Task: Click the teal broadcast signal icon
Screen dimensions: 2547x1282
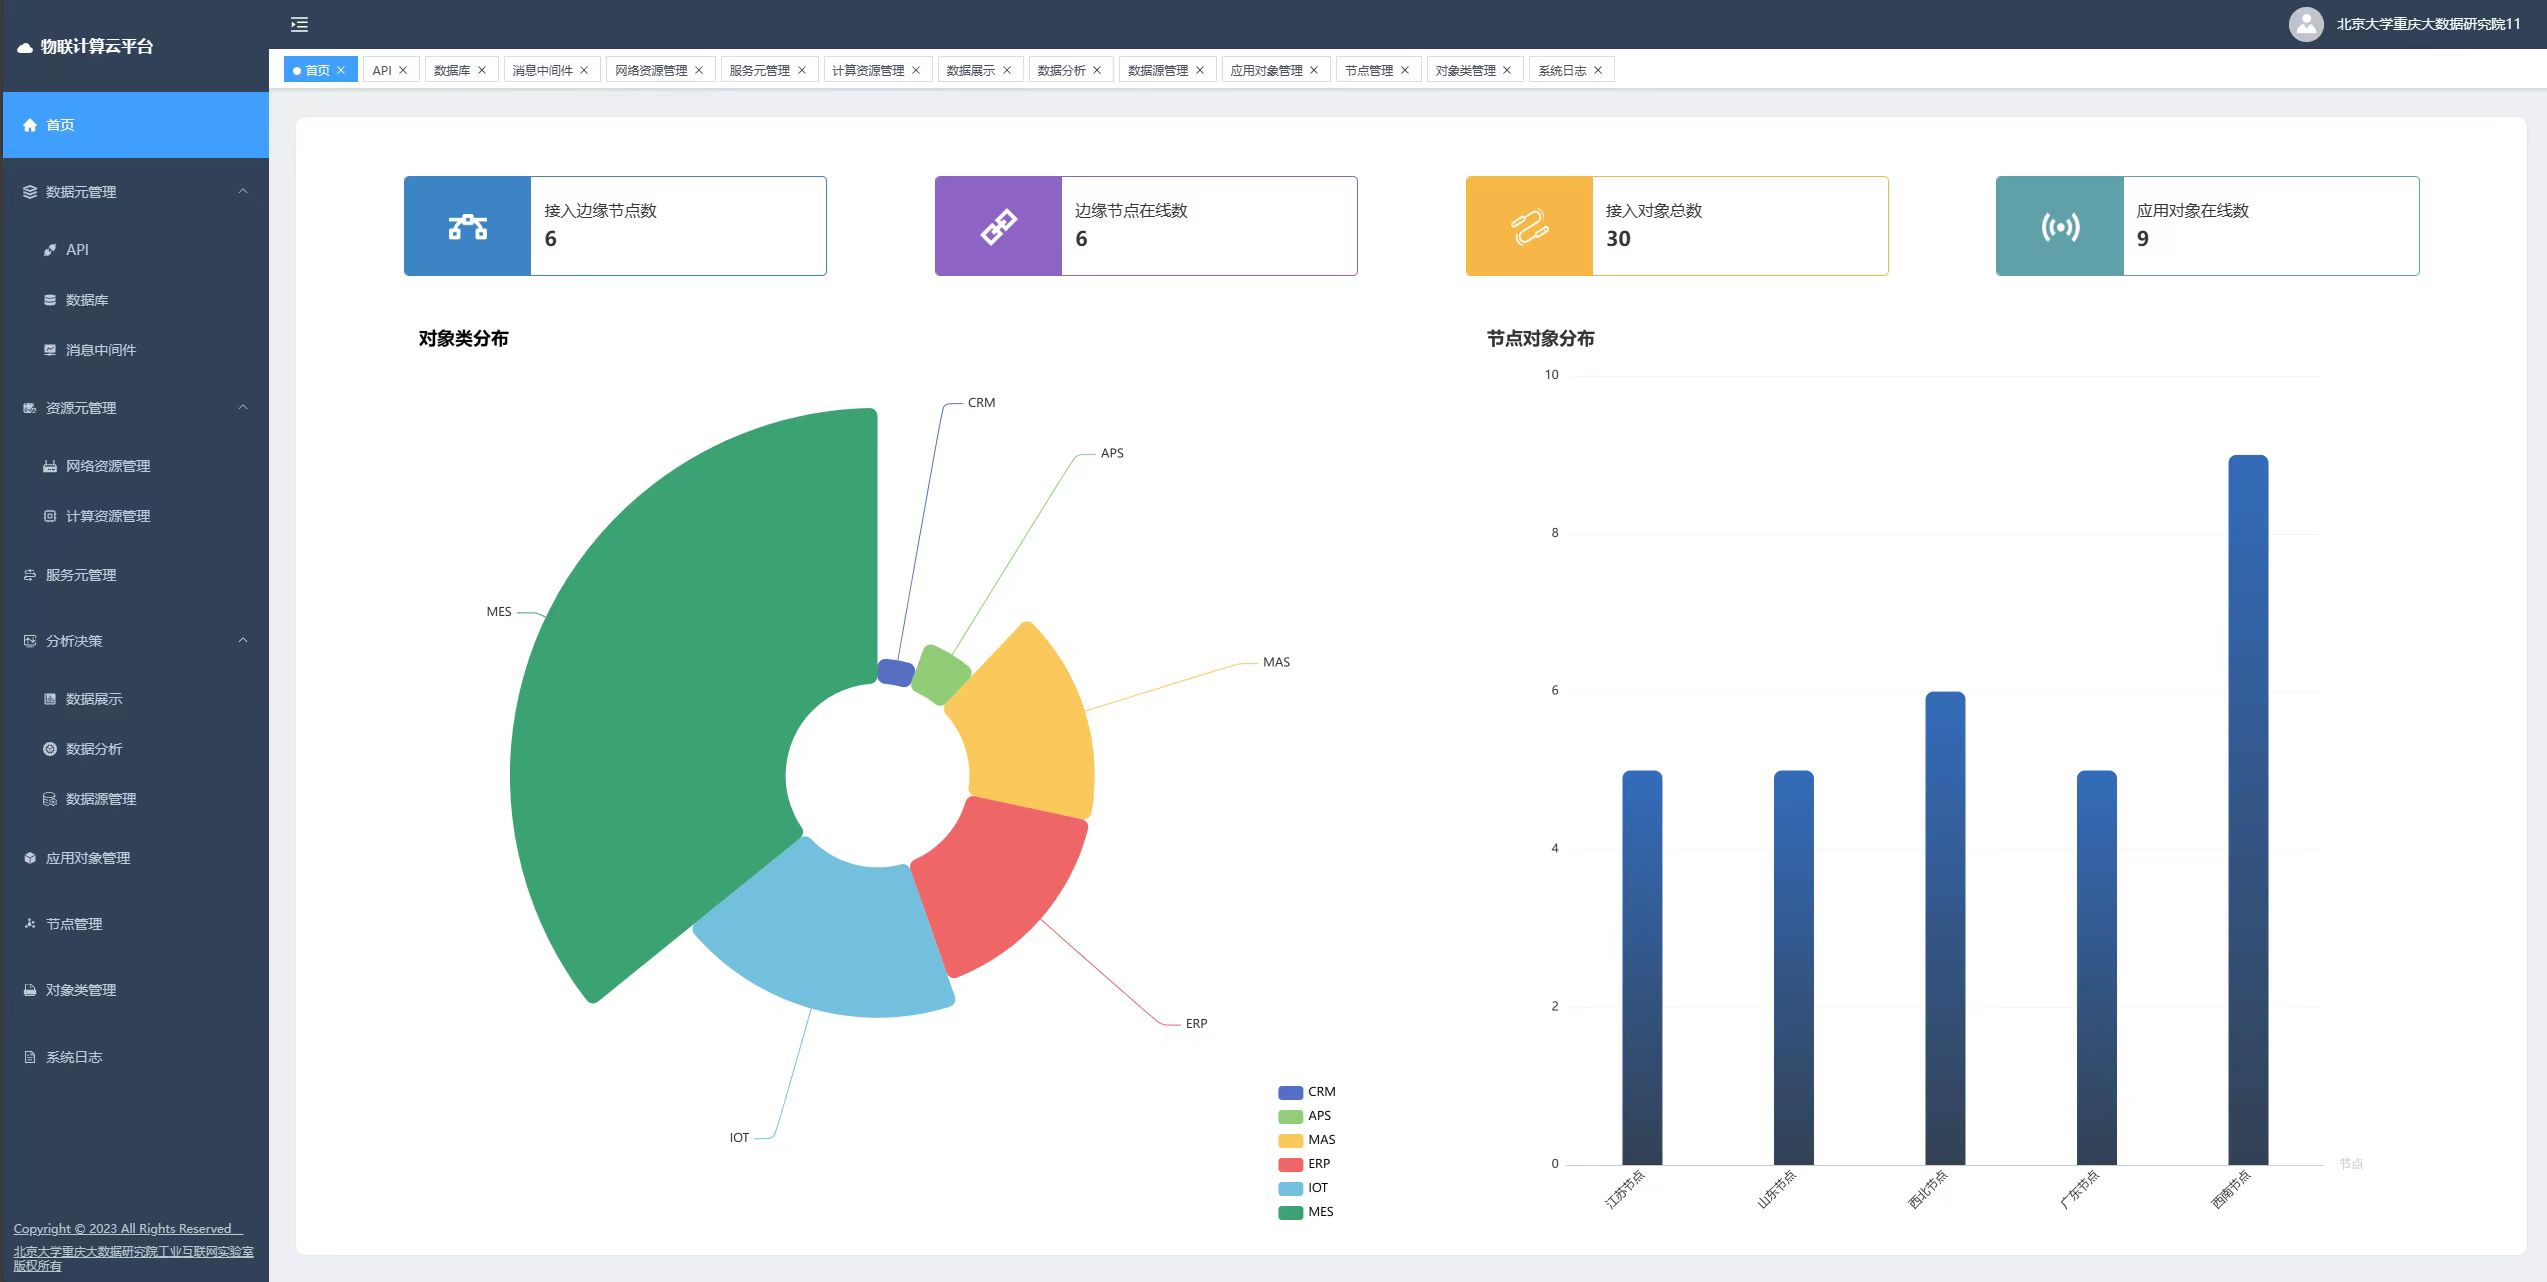Action: pos(2060,227)
